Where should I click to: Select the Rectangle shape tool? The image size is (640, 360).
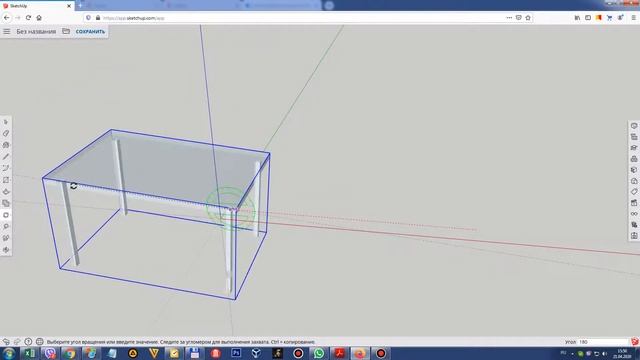point(6,180)
